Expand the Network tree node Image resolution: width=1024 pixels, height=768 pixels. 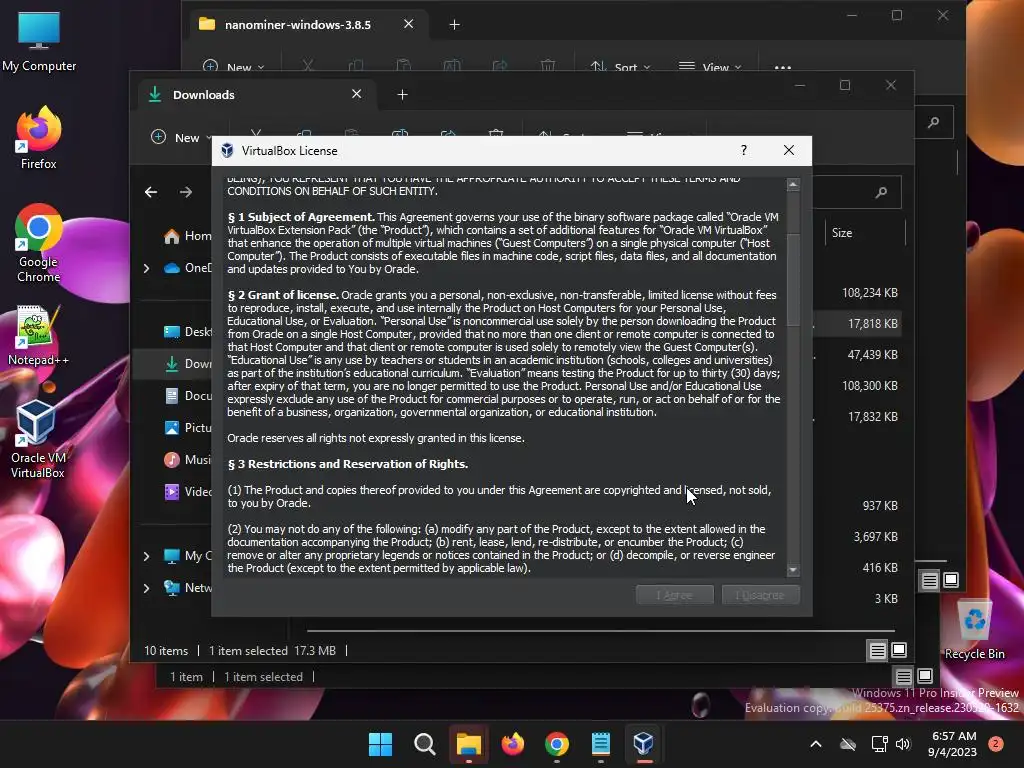click(x=146, y=588)
